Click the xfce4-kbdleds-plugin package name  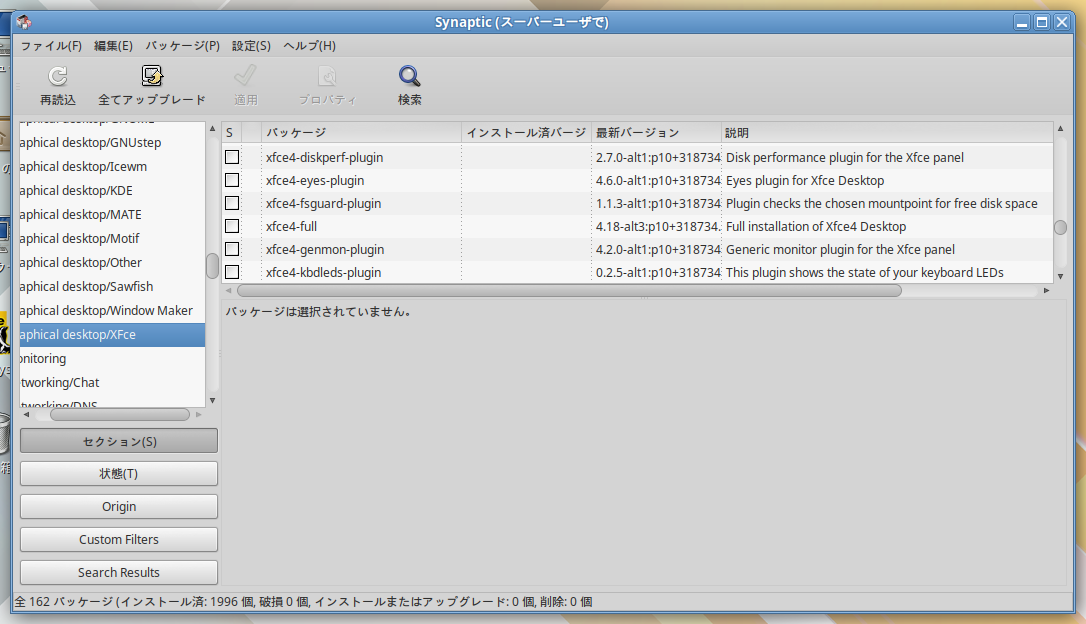tap(323, 272)
